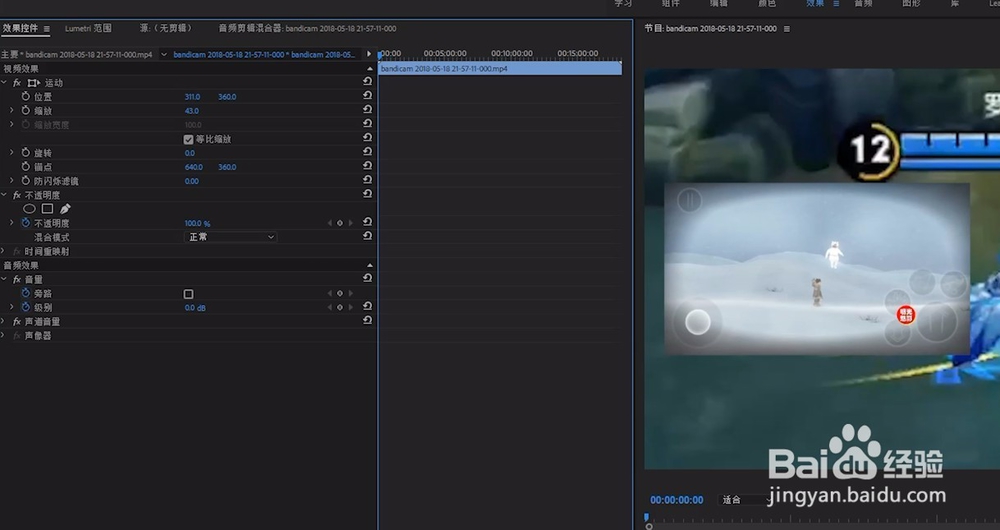Open the master clip dropdown arrow
The width and height of the screenshot is (1000, 530).
tap(164, 54)
